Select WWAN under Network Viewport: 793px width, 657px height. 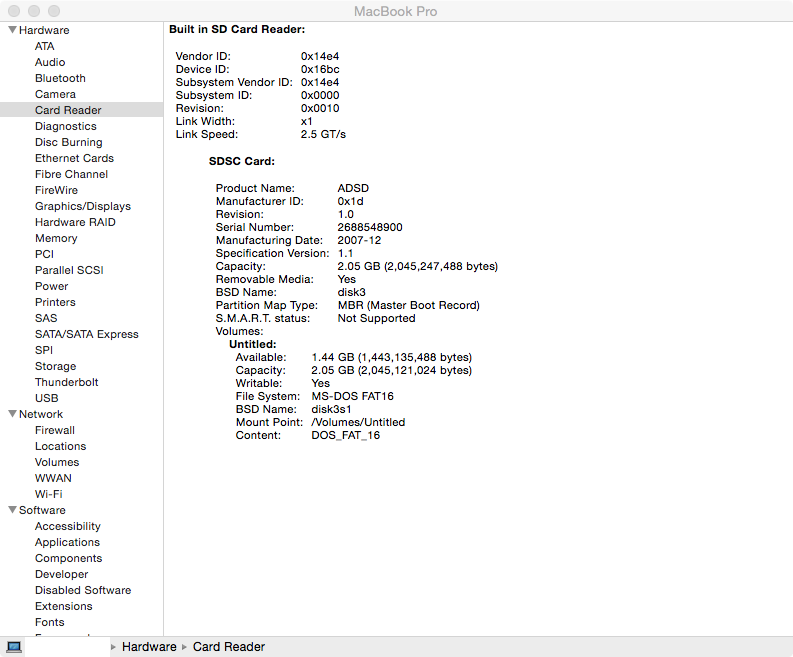pyautogui.click(x=53, y=478)
